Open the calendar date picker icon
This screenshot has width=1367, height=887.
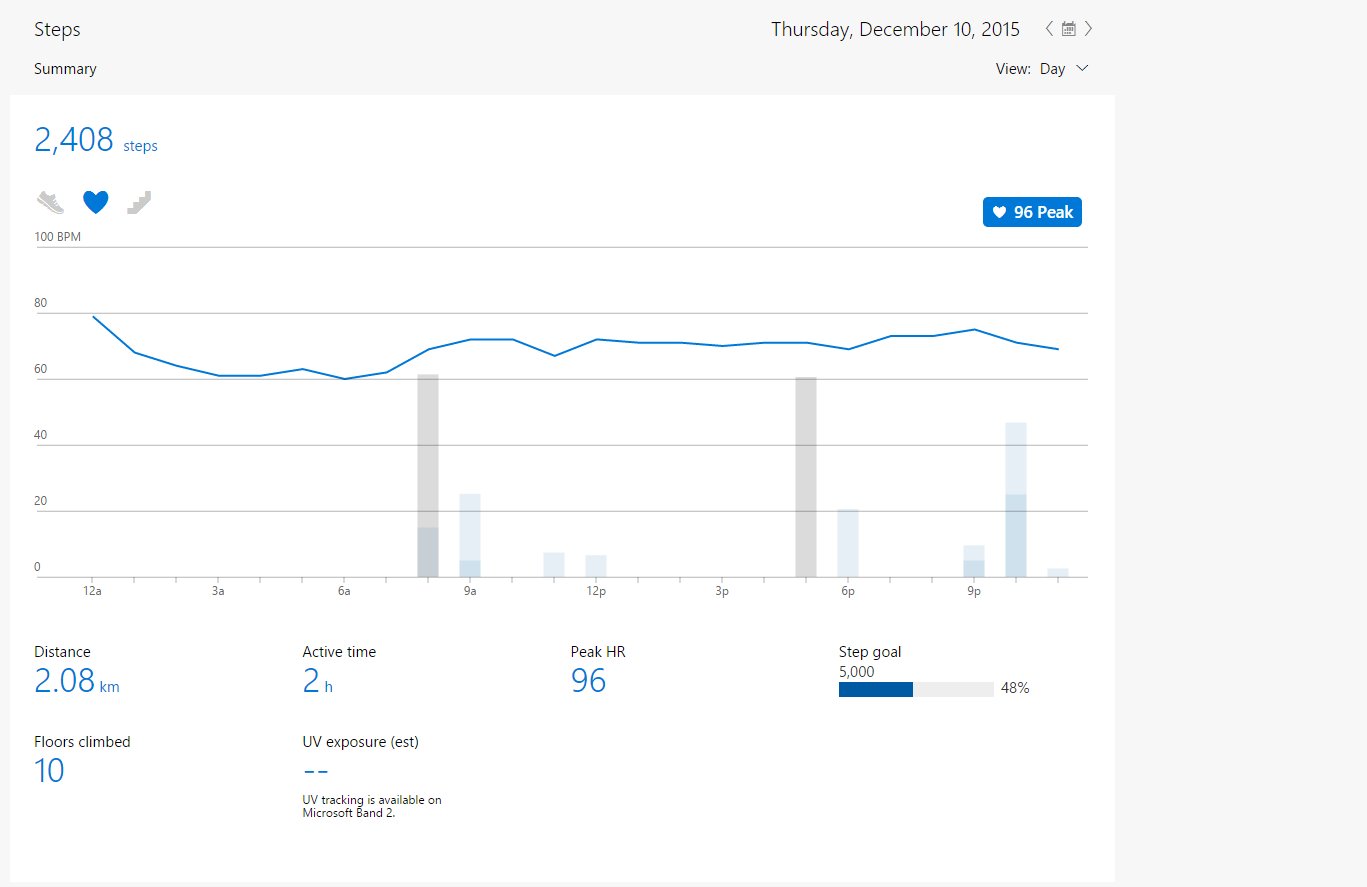coord(1069,29)
